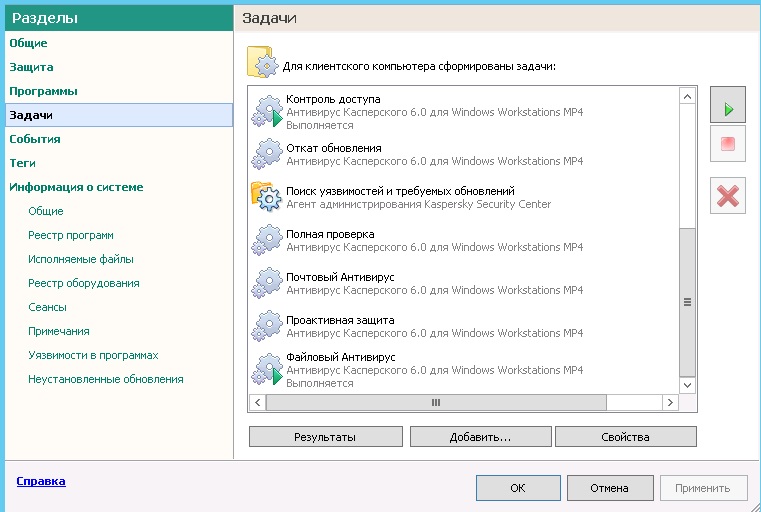Click the gear icon beside Полная проверка
The height and width of the screenshot is (512, 761).
tap(266, 240)
